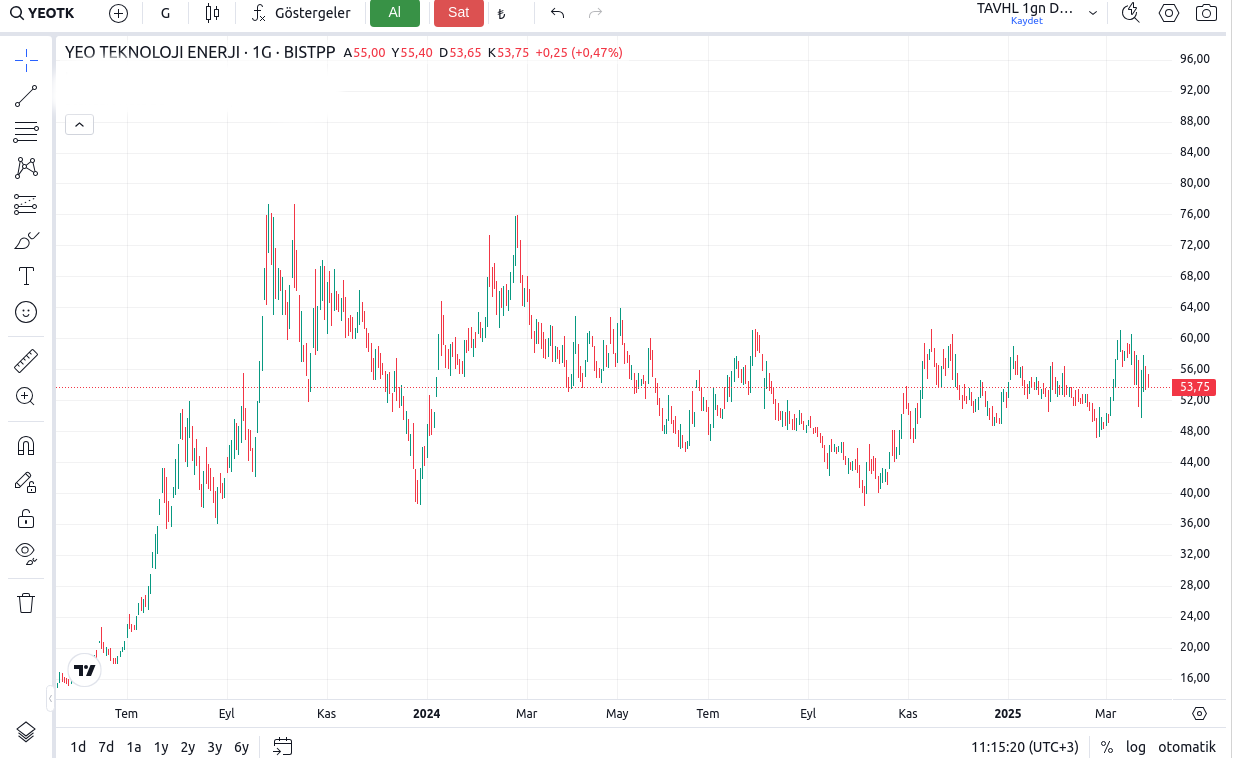The height and width of the screenshot is (758, 1236).
Task: Select the 6y time range
Action: coord(241,747)
